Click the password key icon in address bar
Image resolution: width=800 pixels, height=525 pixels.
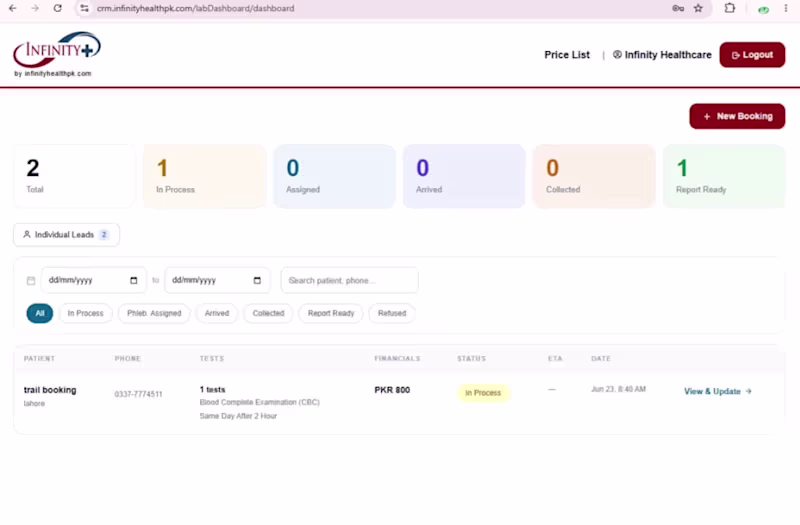pyautogui.click(x=678, y=8)
